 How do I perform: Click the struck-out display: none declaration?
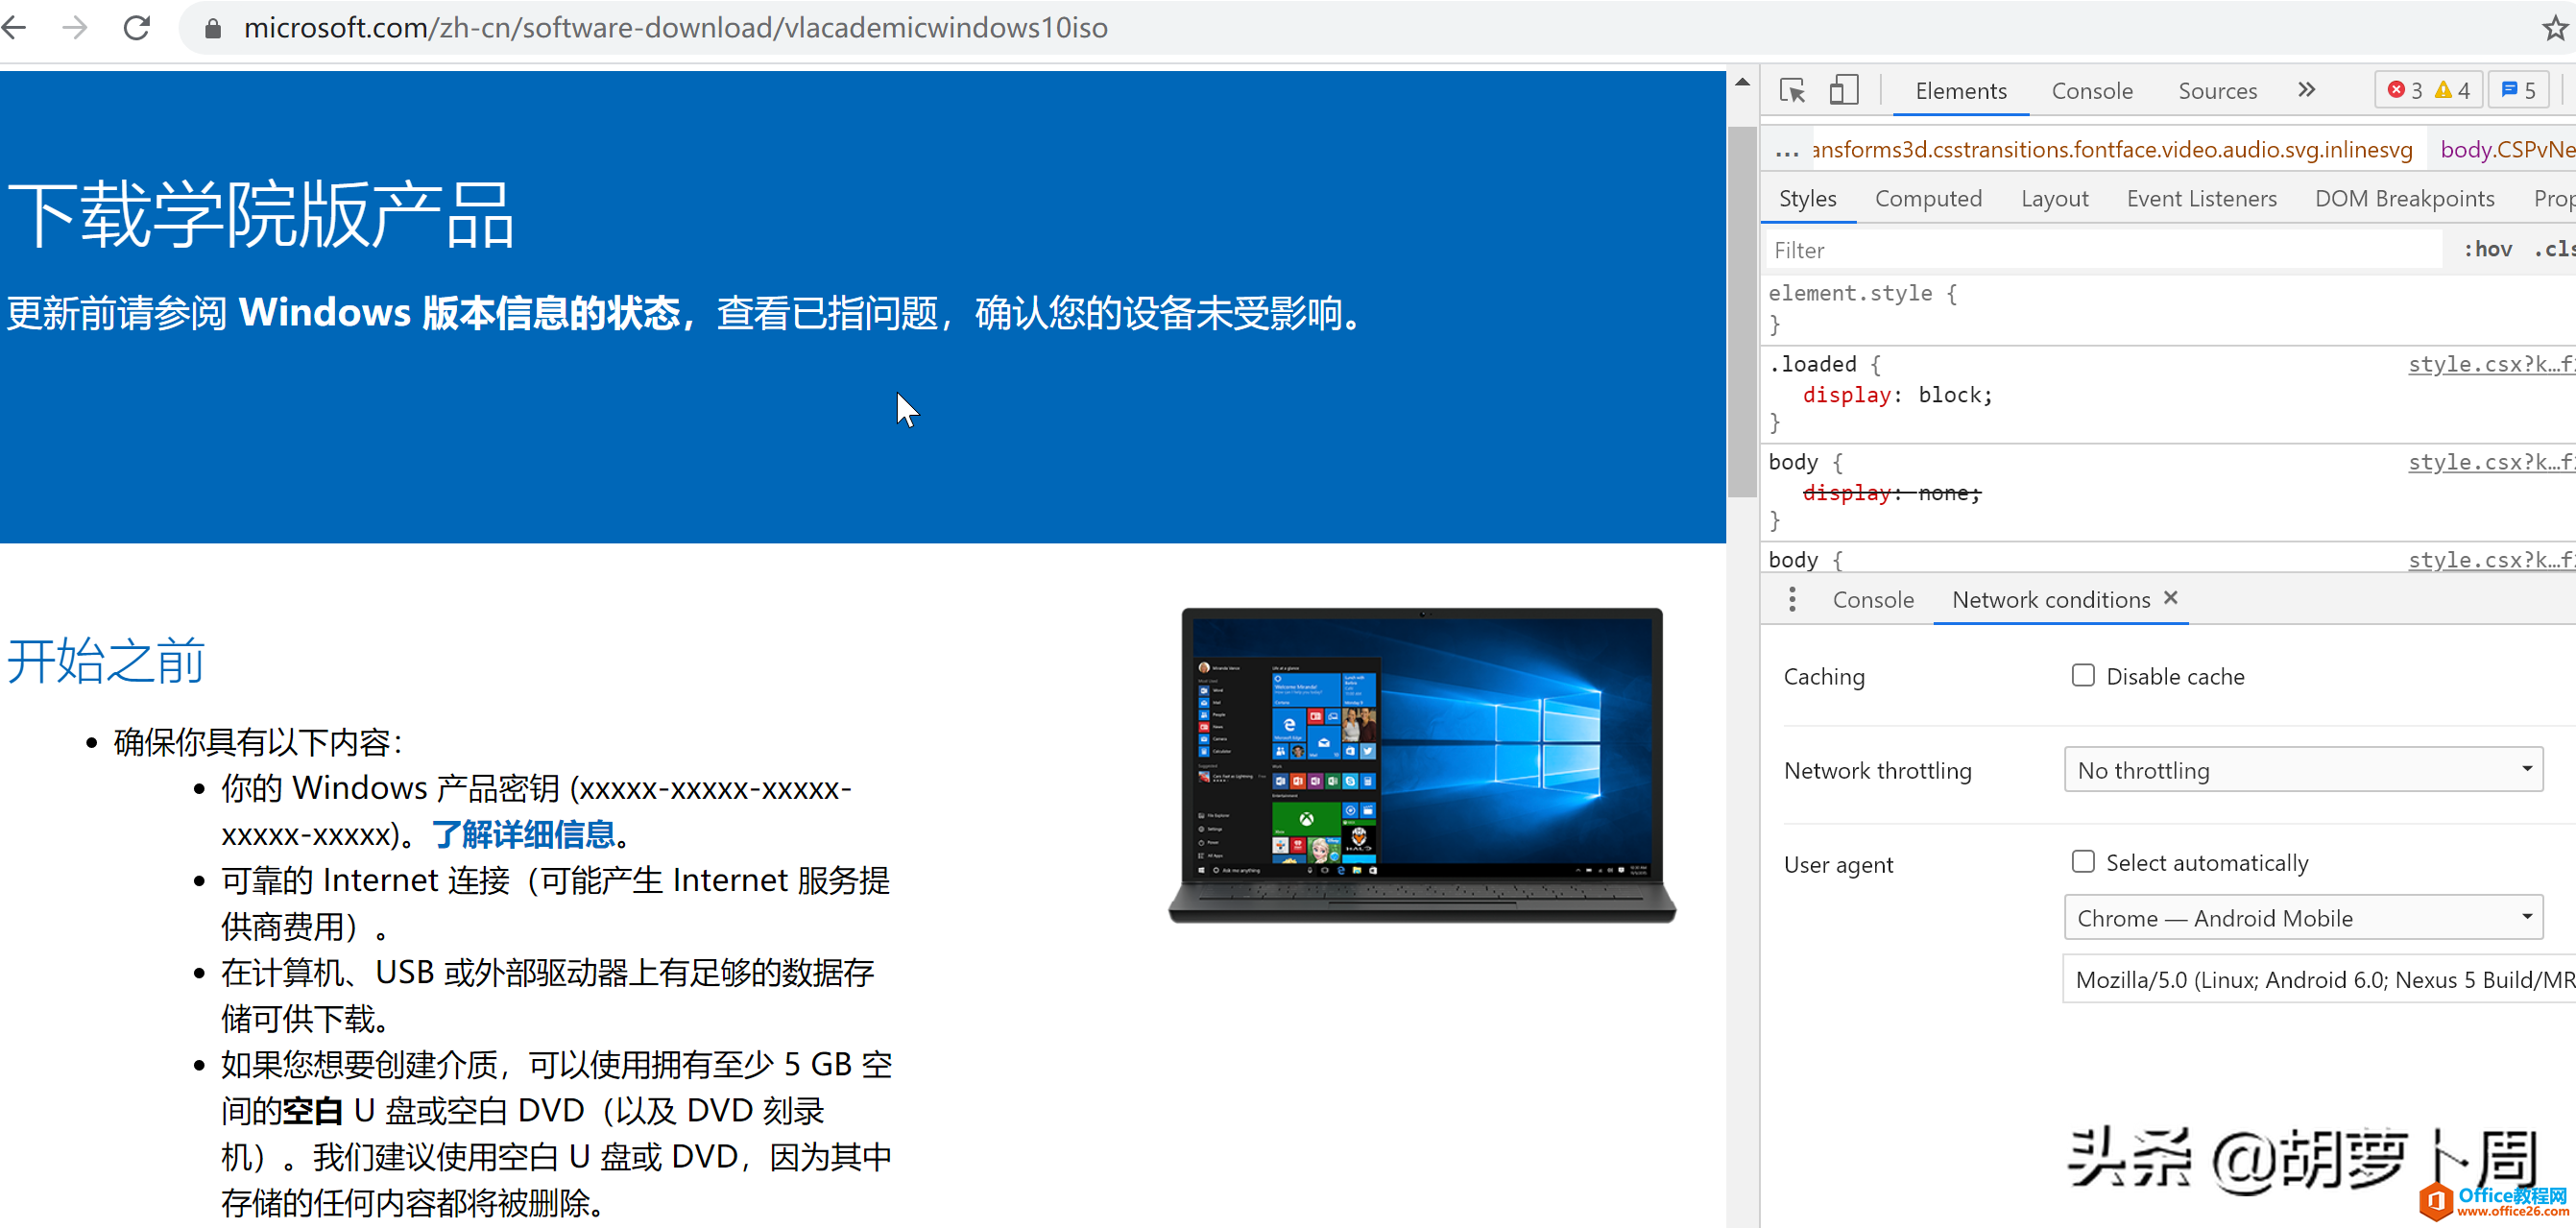[1890, 493]
